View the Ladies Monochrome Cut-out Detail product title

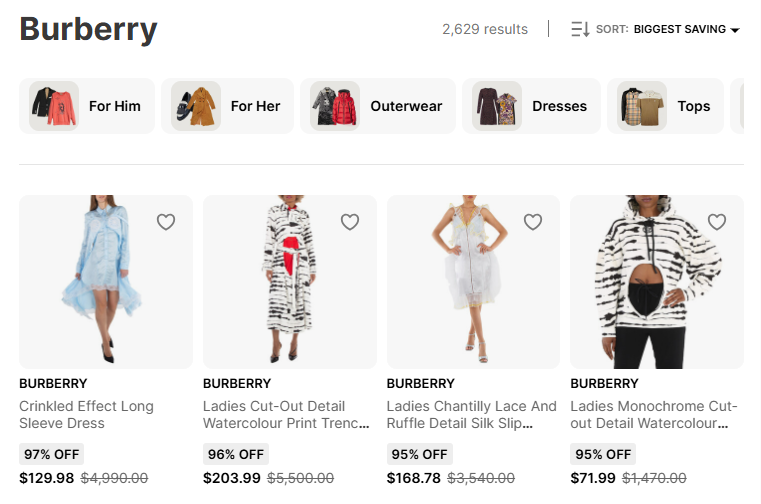(654, 415)
